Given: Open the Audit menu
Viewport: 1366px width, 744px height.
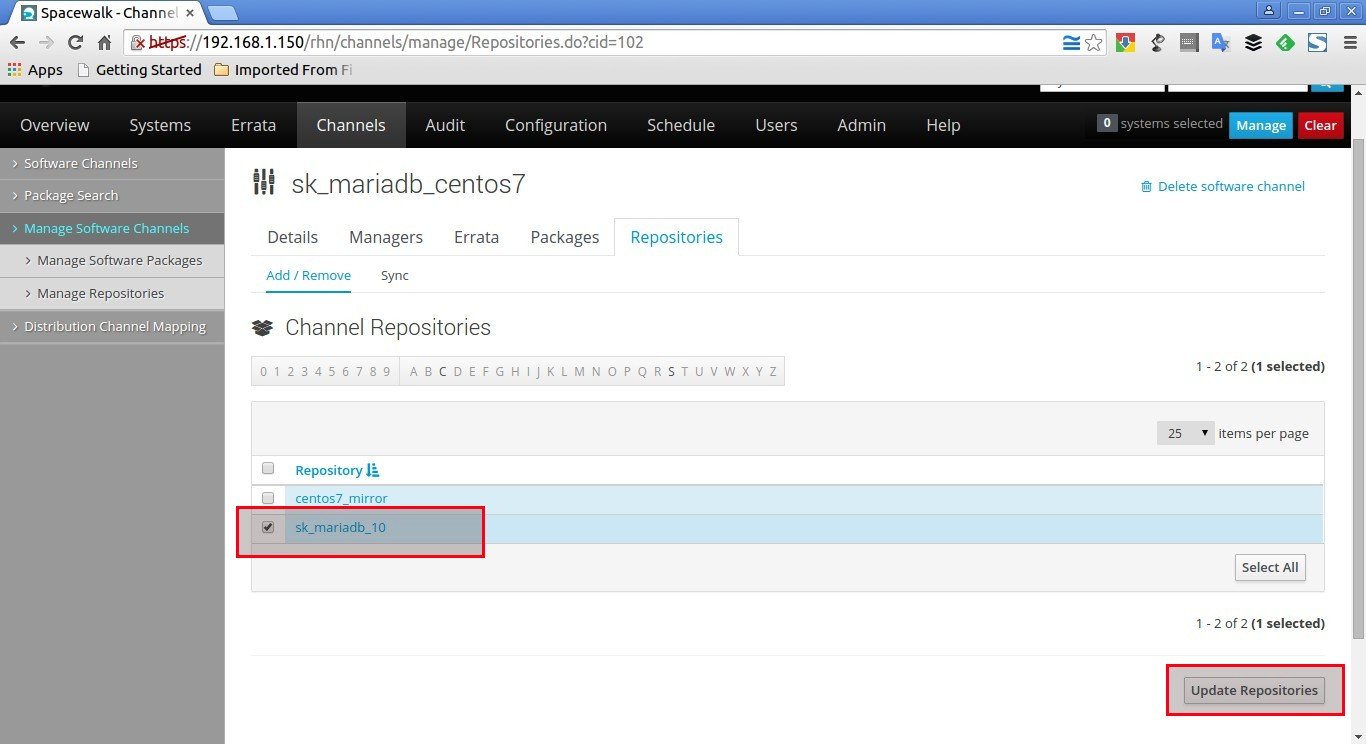Looking at the screenshot, I should [445, 125].
